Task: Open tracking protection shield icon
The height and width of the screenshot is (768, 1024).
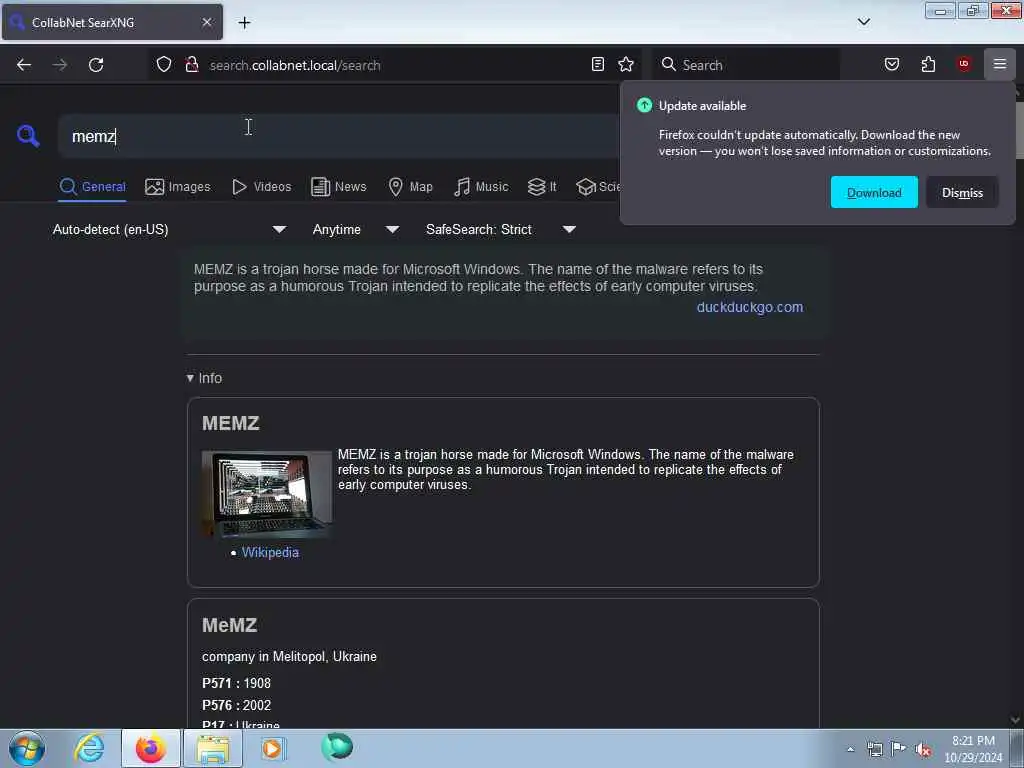Action: (x=164, y=65)
